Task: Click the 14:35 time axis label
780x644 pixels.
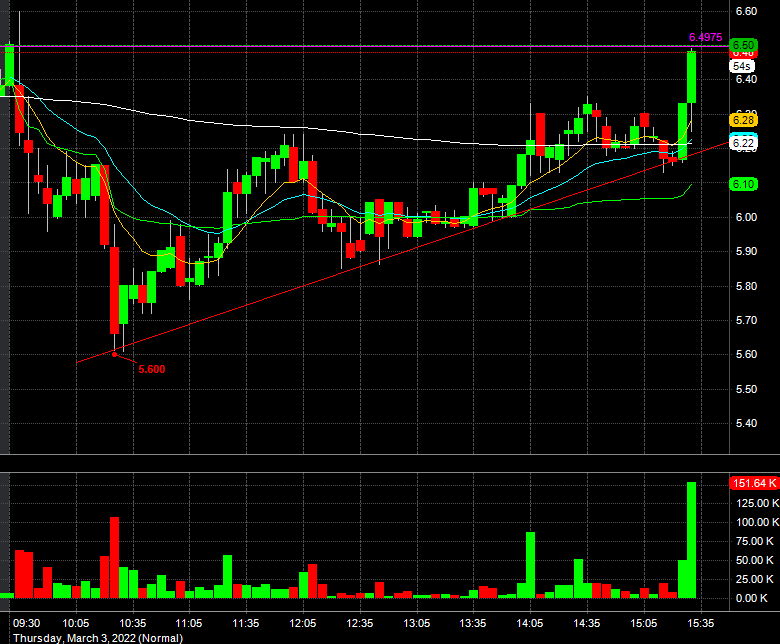Action: click(x=586, y=623)
